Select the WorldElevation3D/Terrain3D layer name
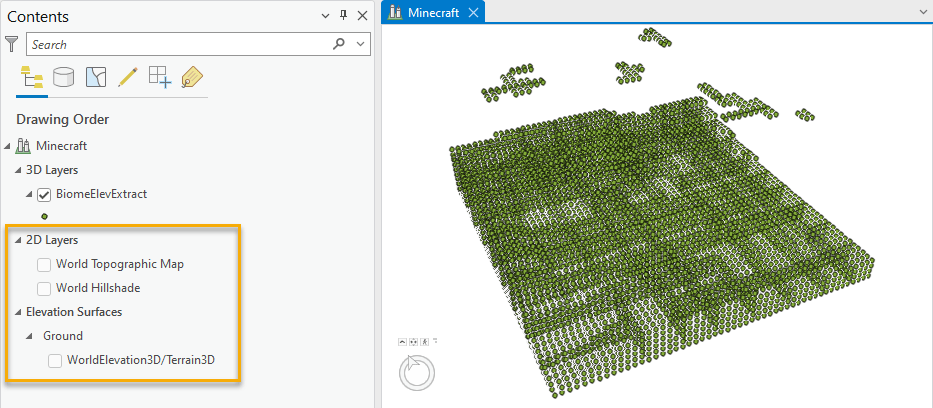 pyautogui.click(x=141, y=359)
